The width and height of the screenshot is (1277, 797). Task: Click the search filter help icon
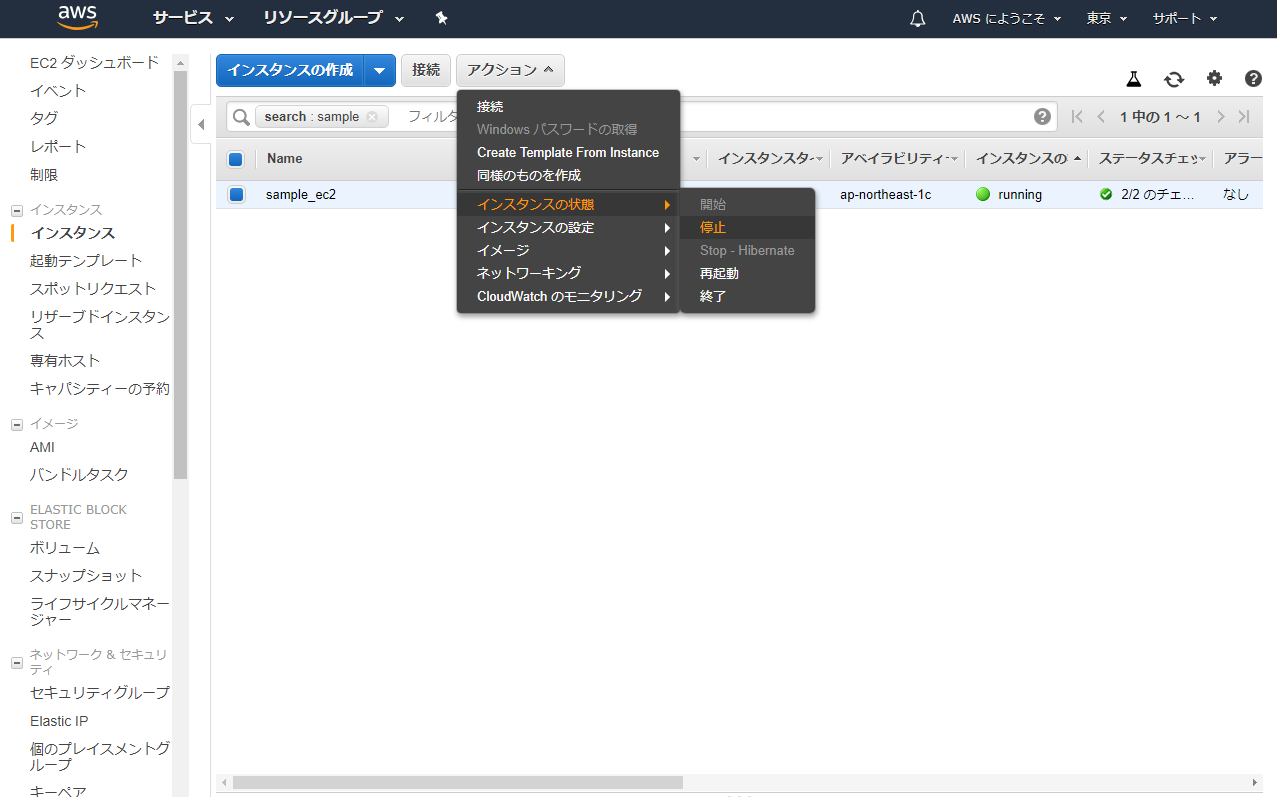(1042, 117)
